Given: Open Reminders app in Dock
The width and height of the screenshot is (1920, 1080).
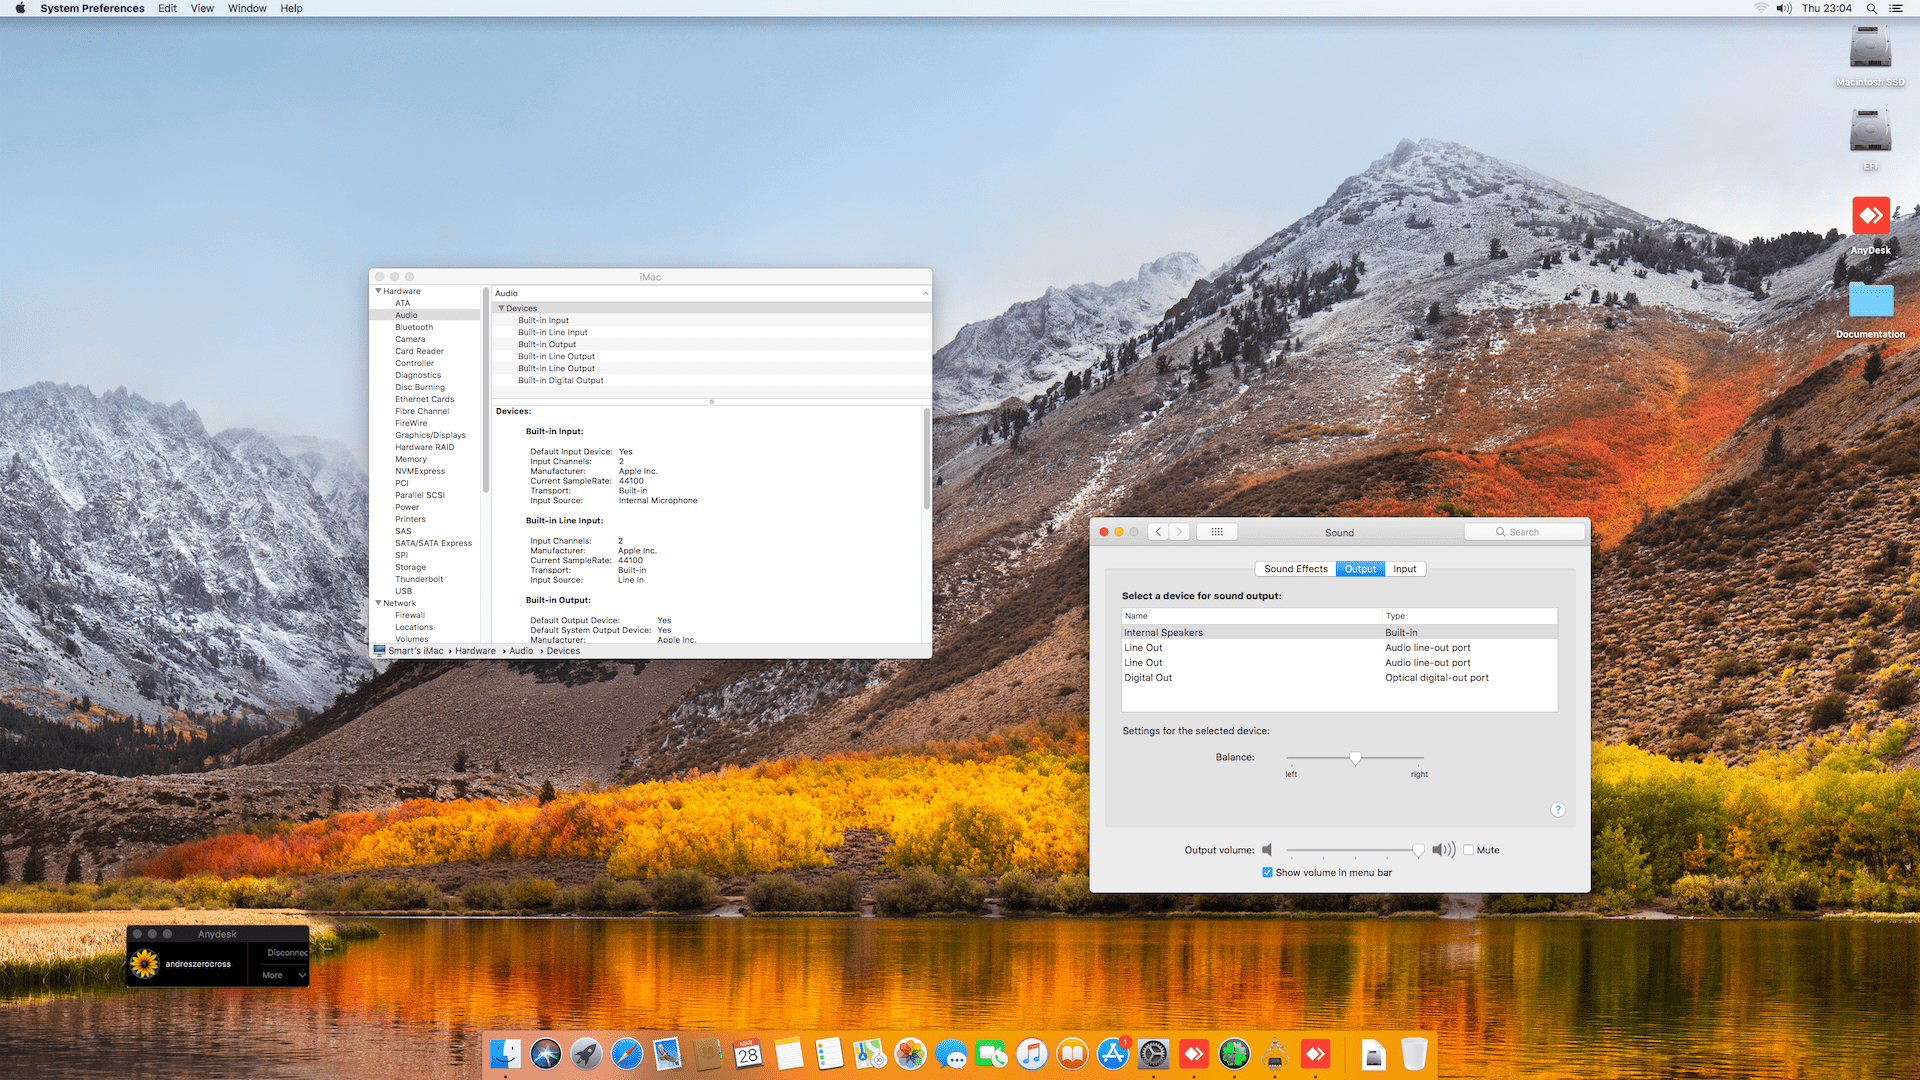Looking at the screenshot, I should click(829, 1054).
